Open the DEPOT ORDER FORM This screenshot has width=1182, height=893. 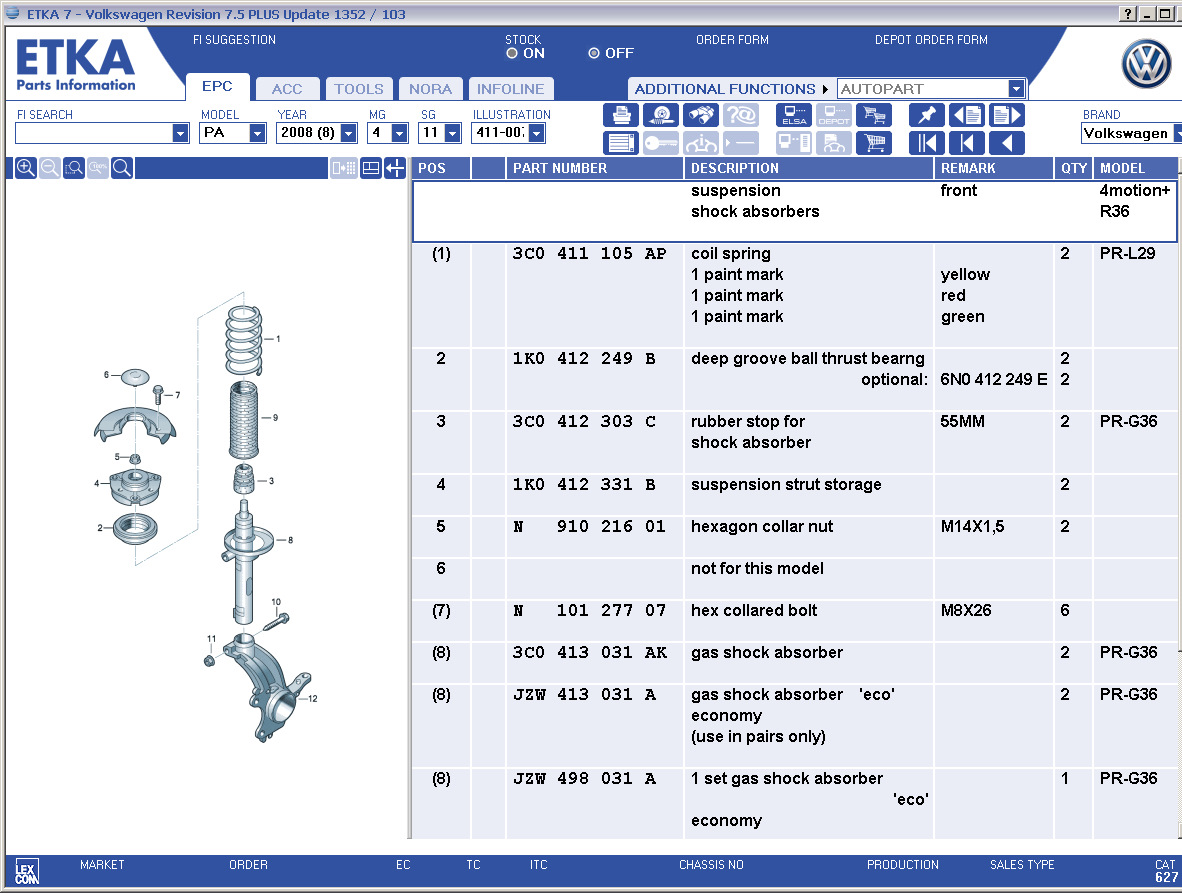931,40
